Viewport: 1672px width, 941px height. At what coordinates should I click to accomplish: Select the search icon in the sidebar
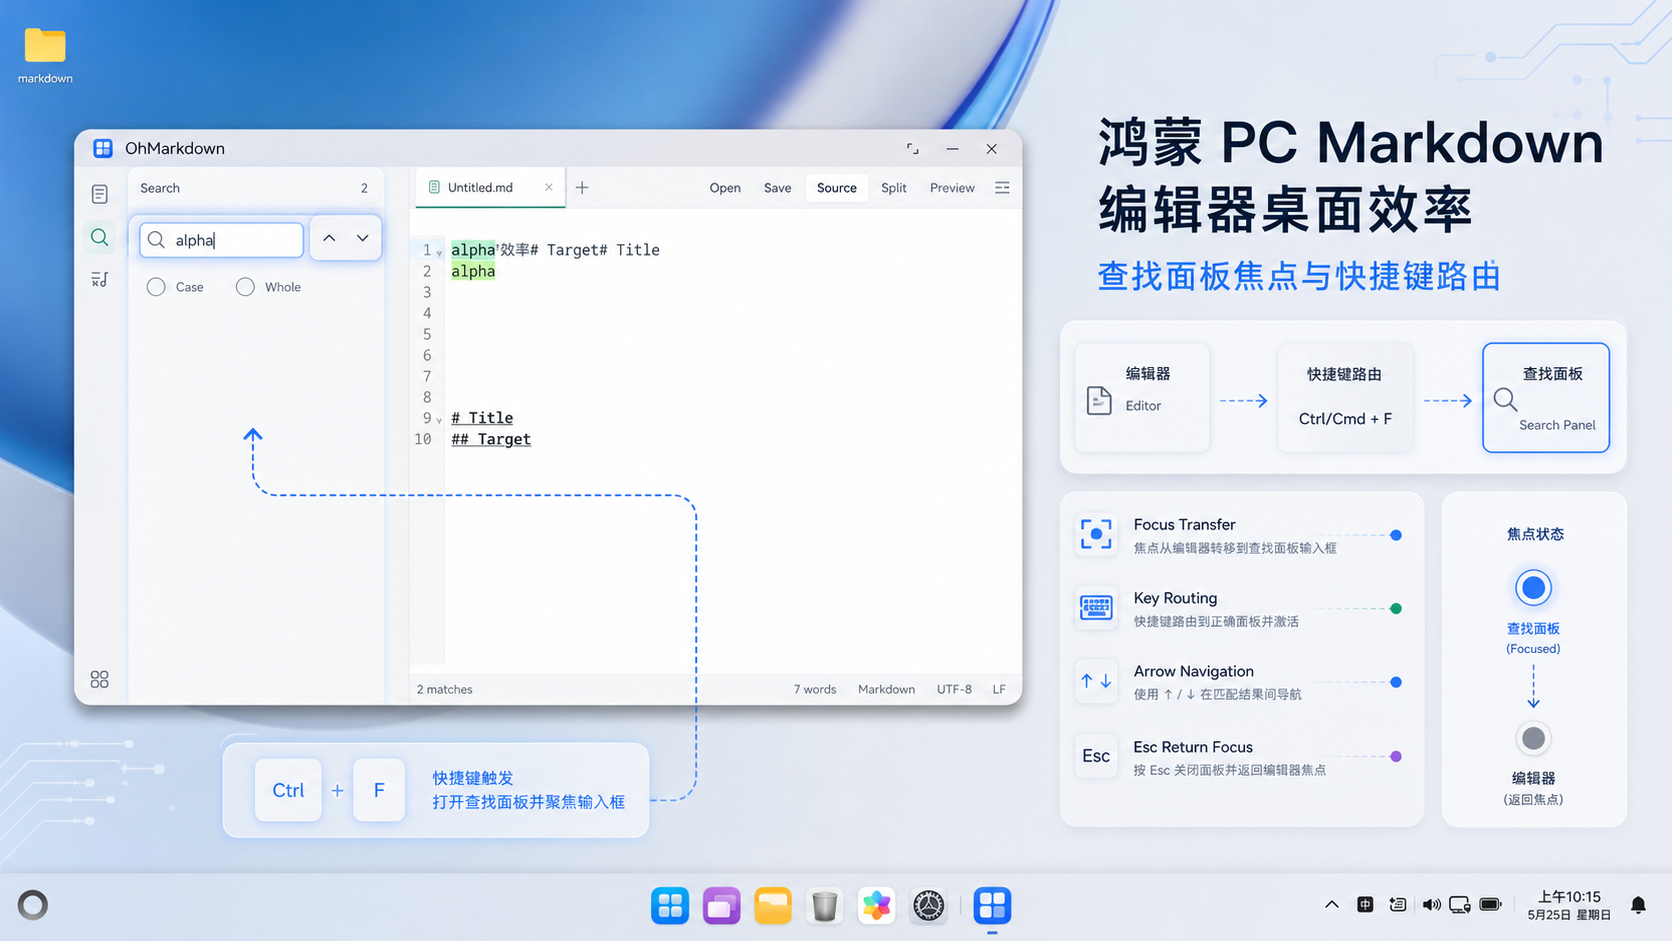(x=99, y=237)
